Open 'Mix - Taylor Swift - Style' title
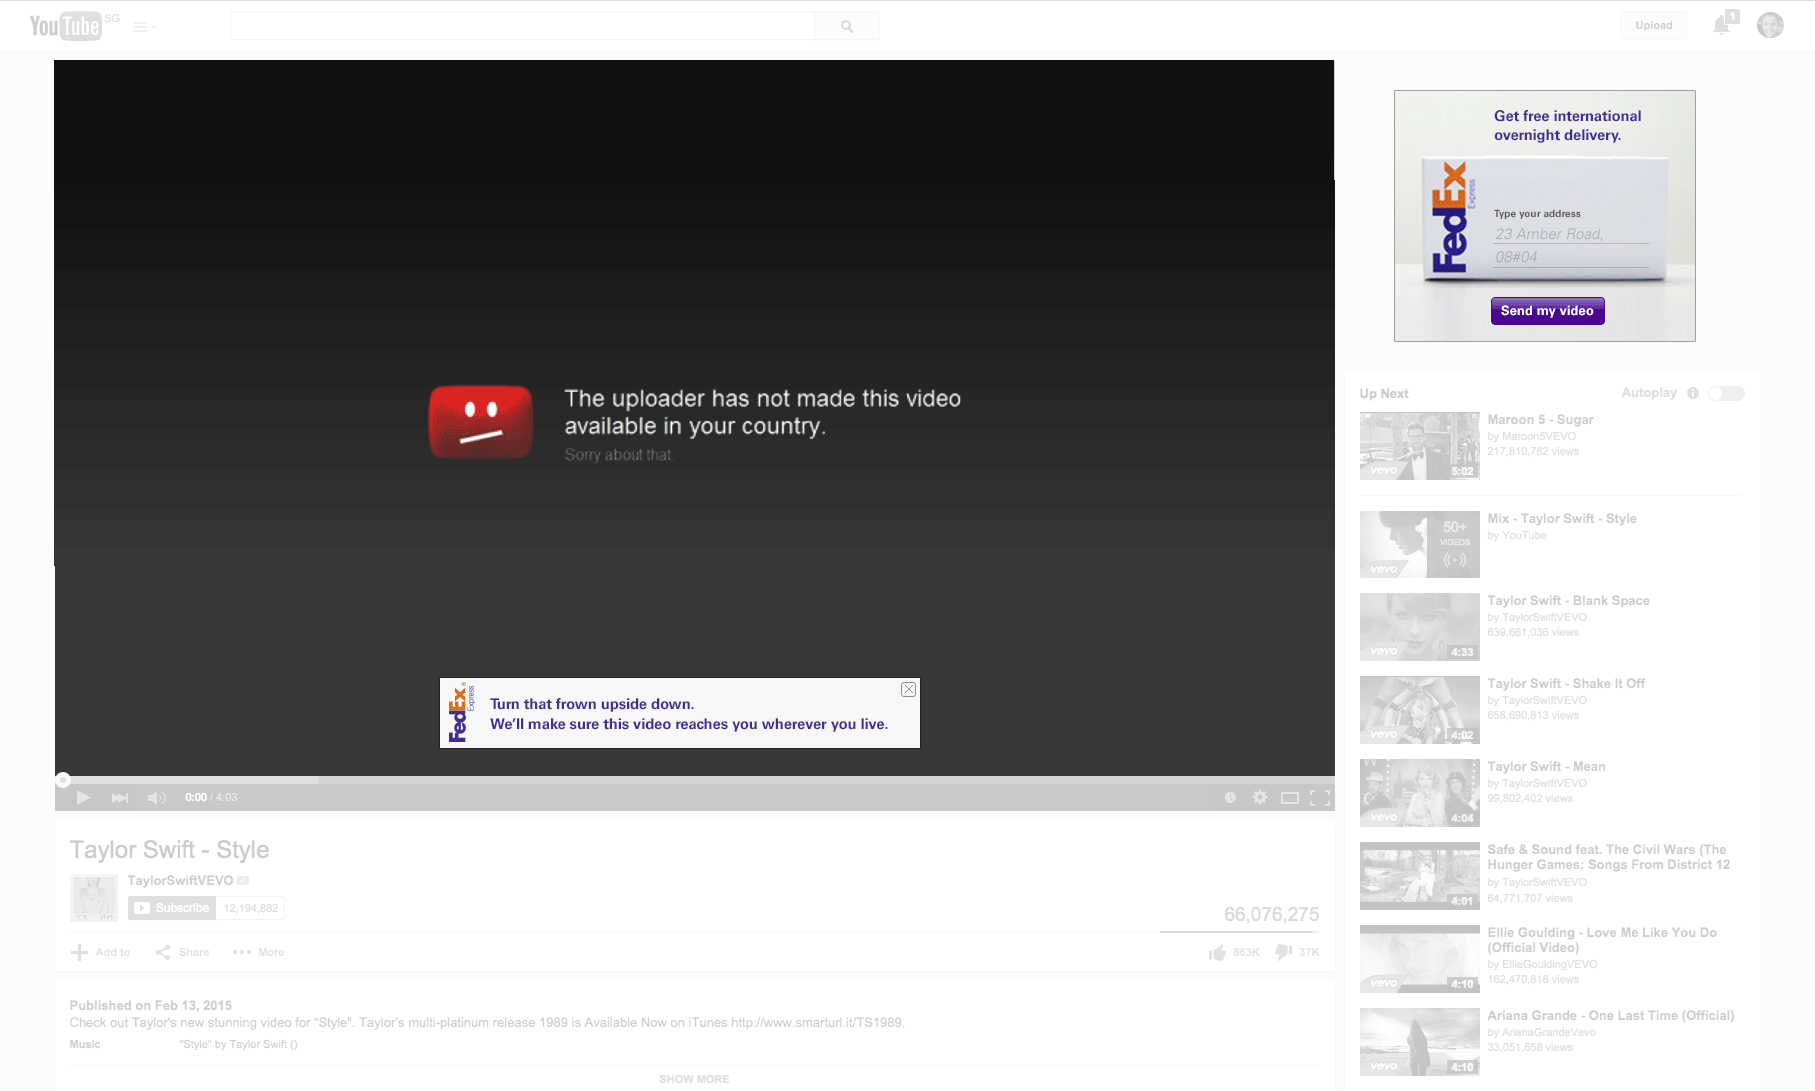Image resolution: width=1815 pixels, height=1091 pixels. [1562, 519]
